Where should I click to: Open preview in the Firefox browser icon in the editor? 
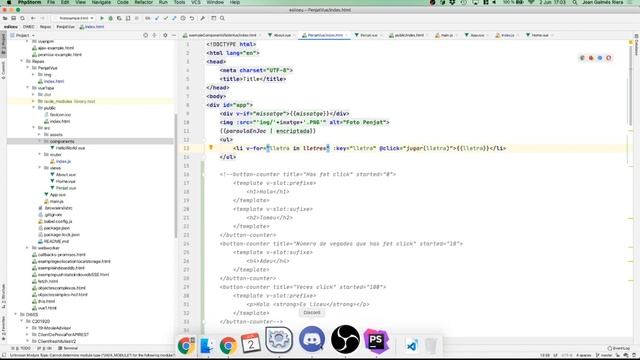591,58
